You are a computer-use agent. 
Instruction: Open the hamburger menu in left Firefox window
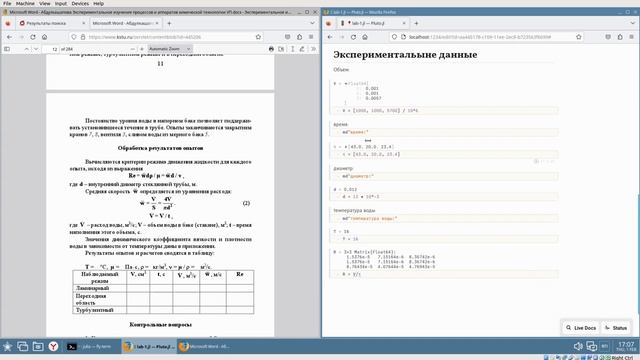[311, 37]
